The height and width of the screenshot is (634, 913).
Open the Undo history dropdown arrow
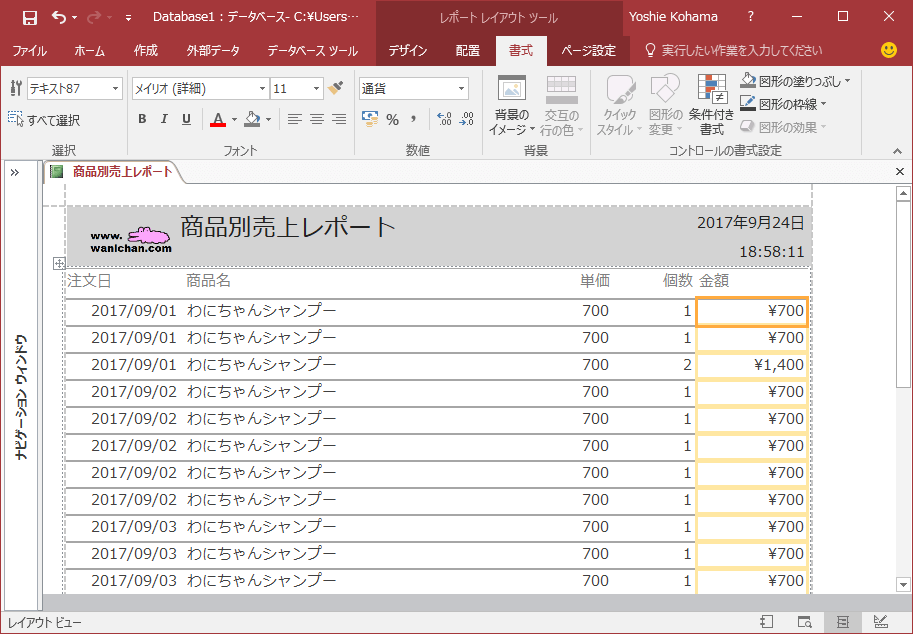(x=75, y=18)
